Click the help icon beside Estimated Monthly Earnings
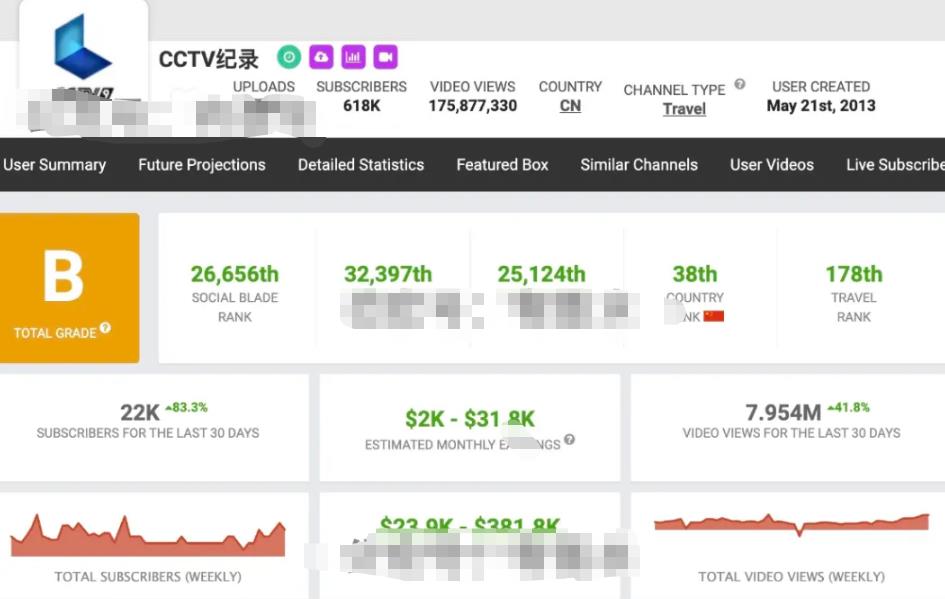The height and width of the screenshot is (599, 945). click(569, 440)
